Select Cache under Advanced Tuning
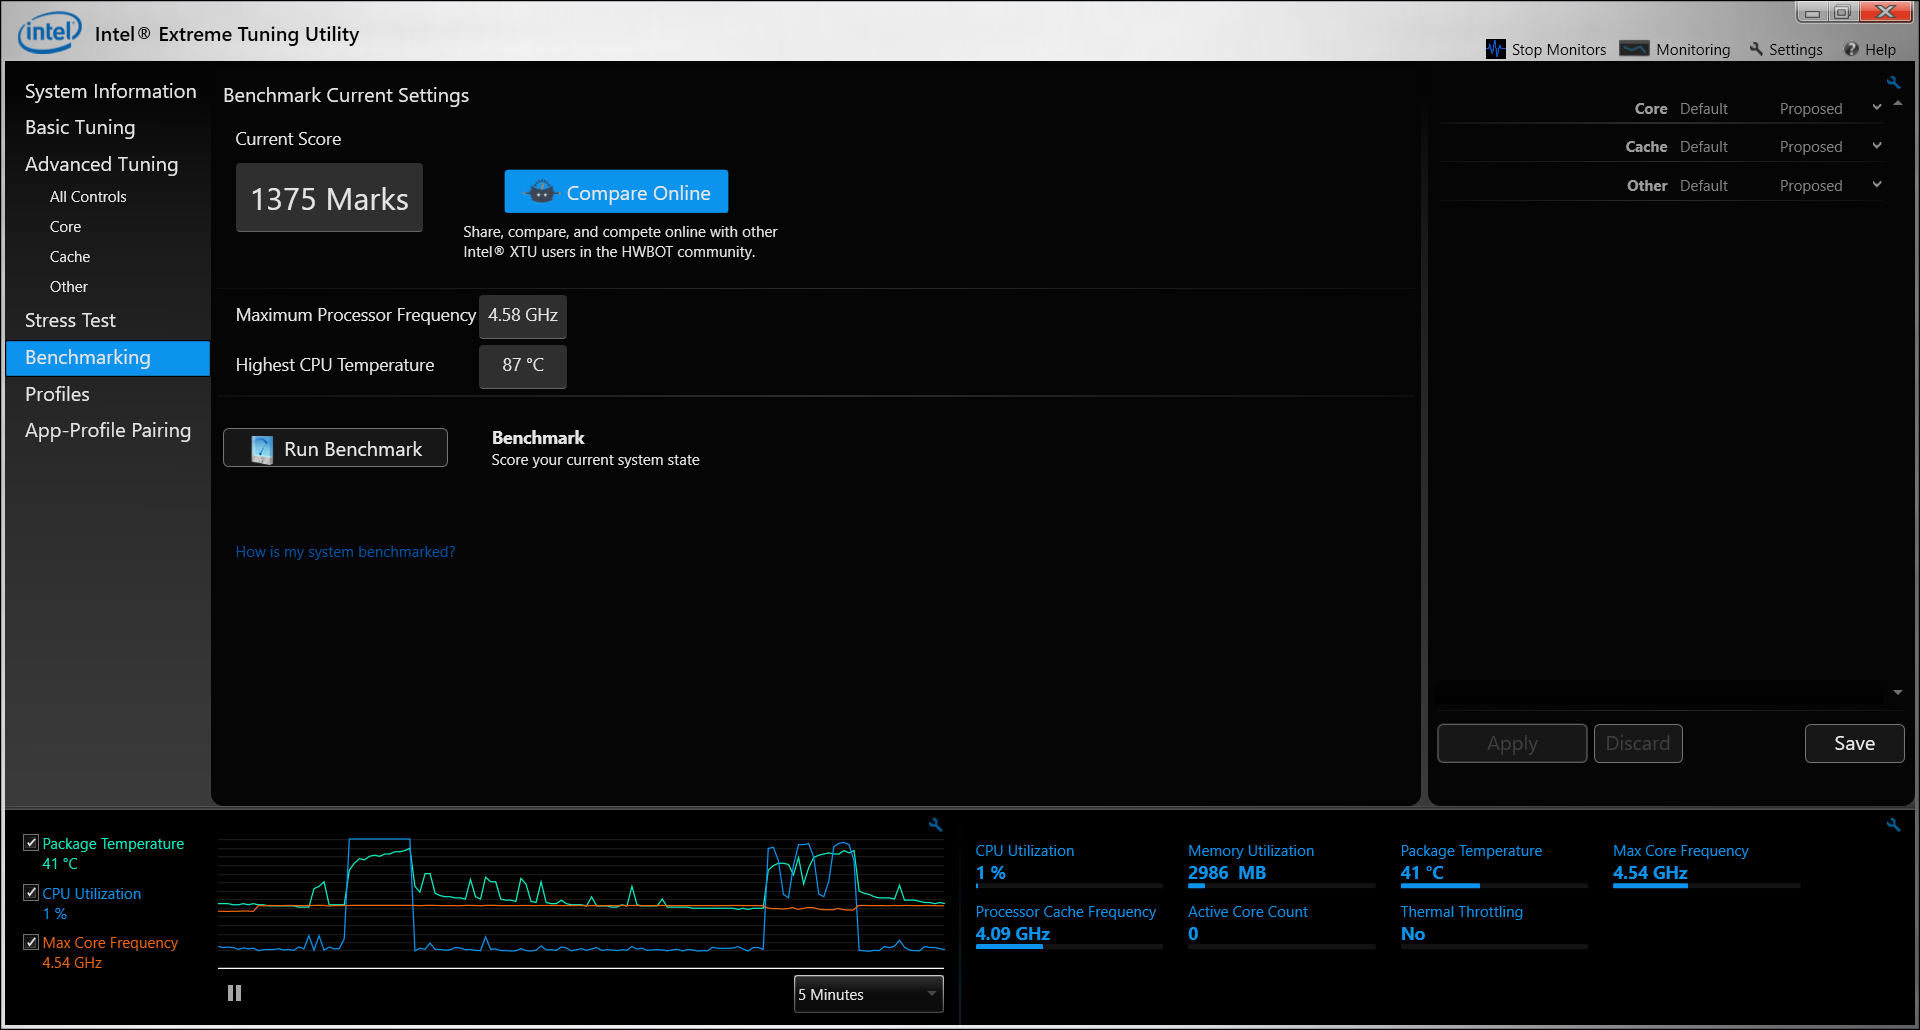Viewport: 1920px width, 1030px height. pos(70,257)
